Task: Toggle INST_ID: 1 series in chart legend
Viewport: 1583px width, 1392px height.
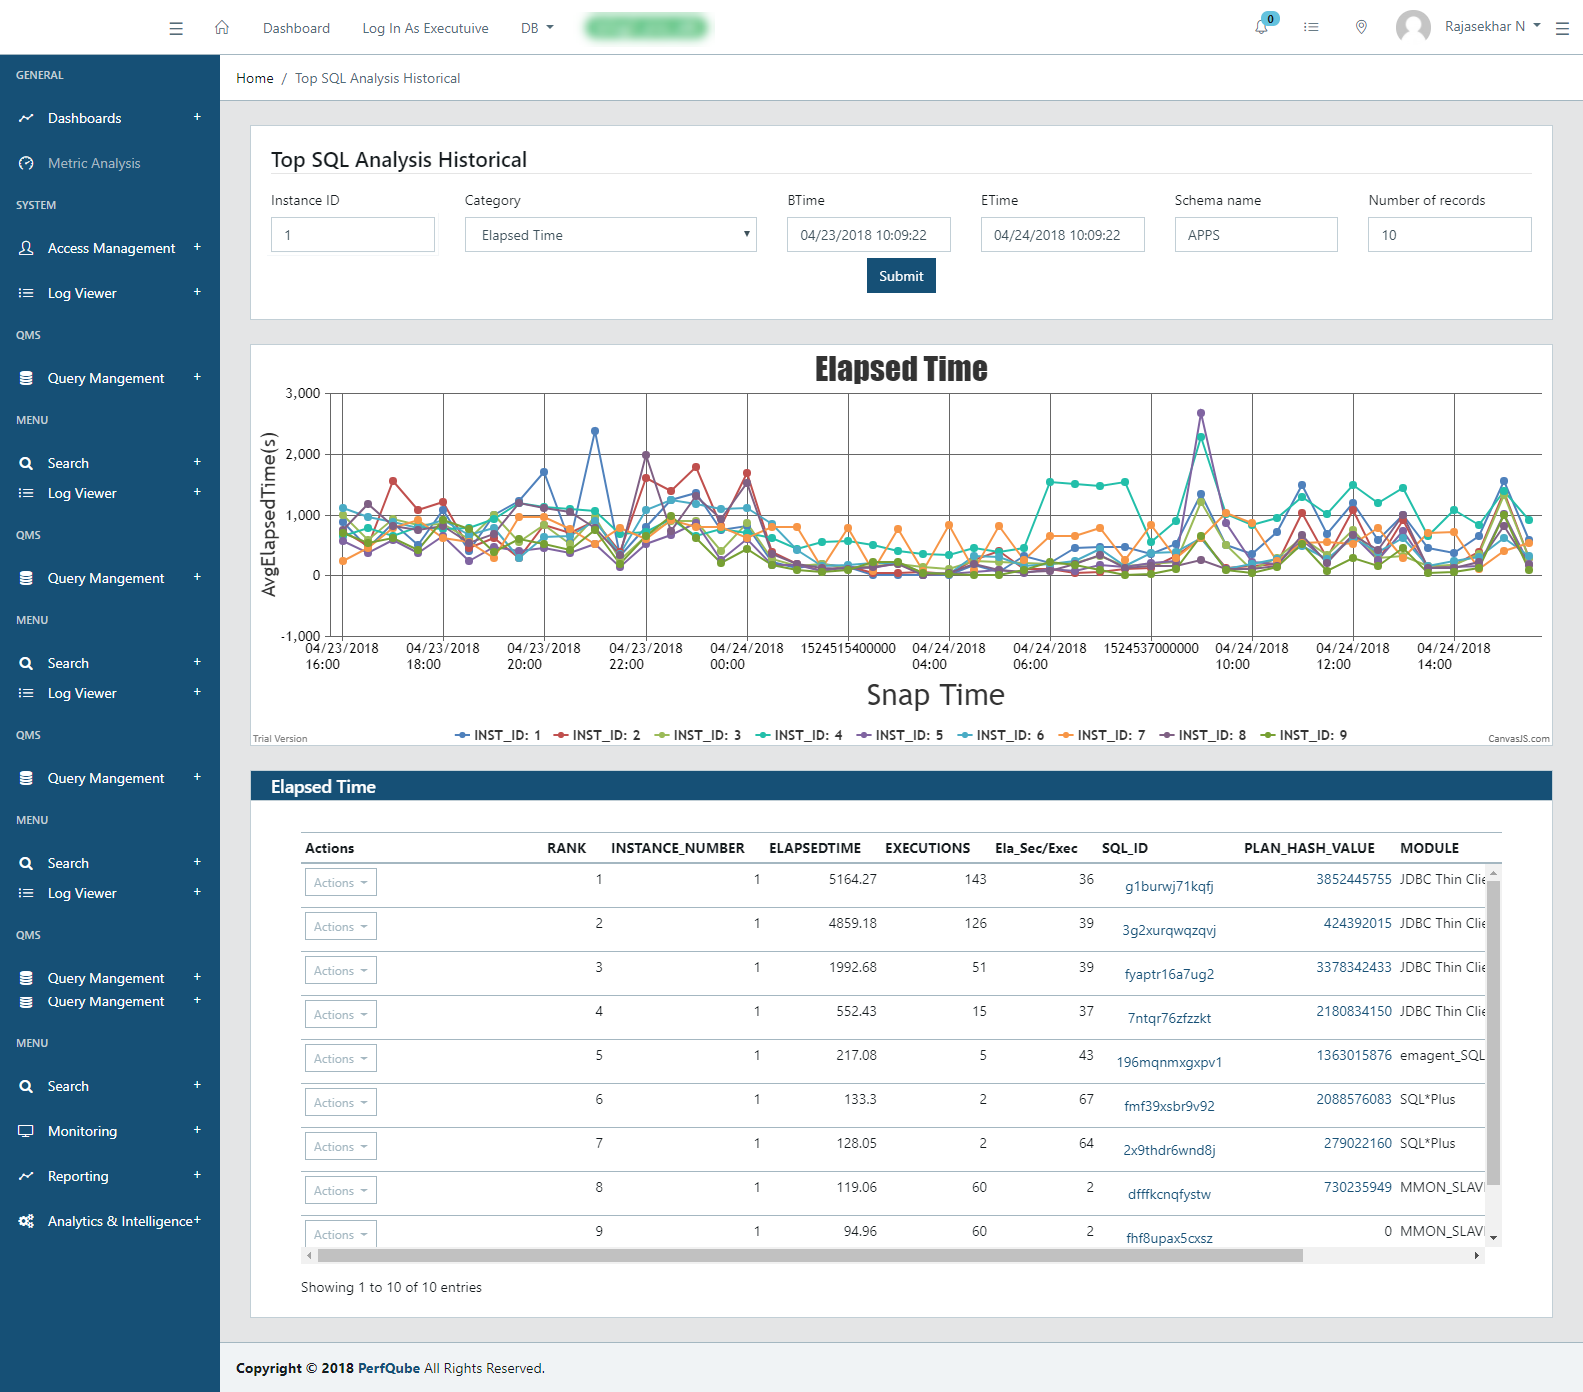Action: (498, 735)
